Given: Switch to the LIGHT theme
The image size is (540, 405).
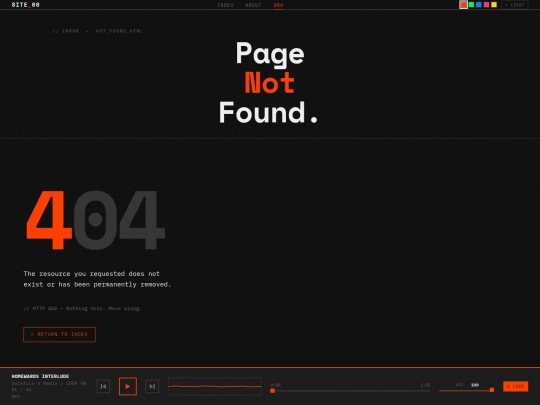Looking at the screenshot, I should [x=515, y=5].
